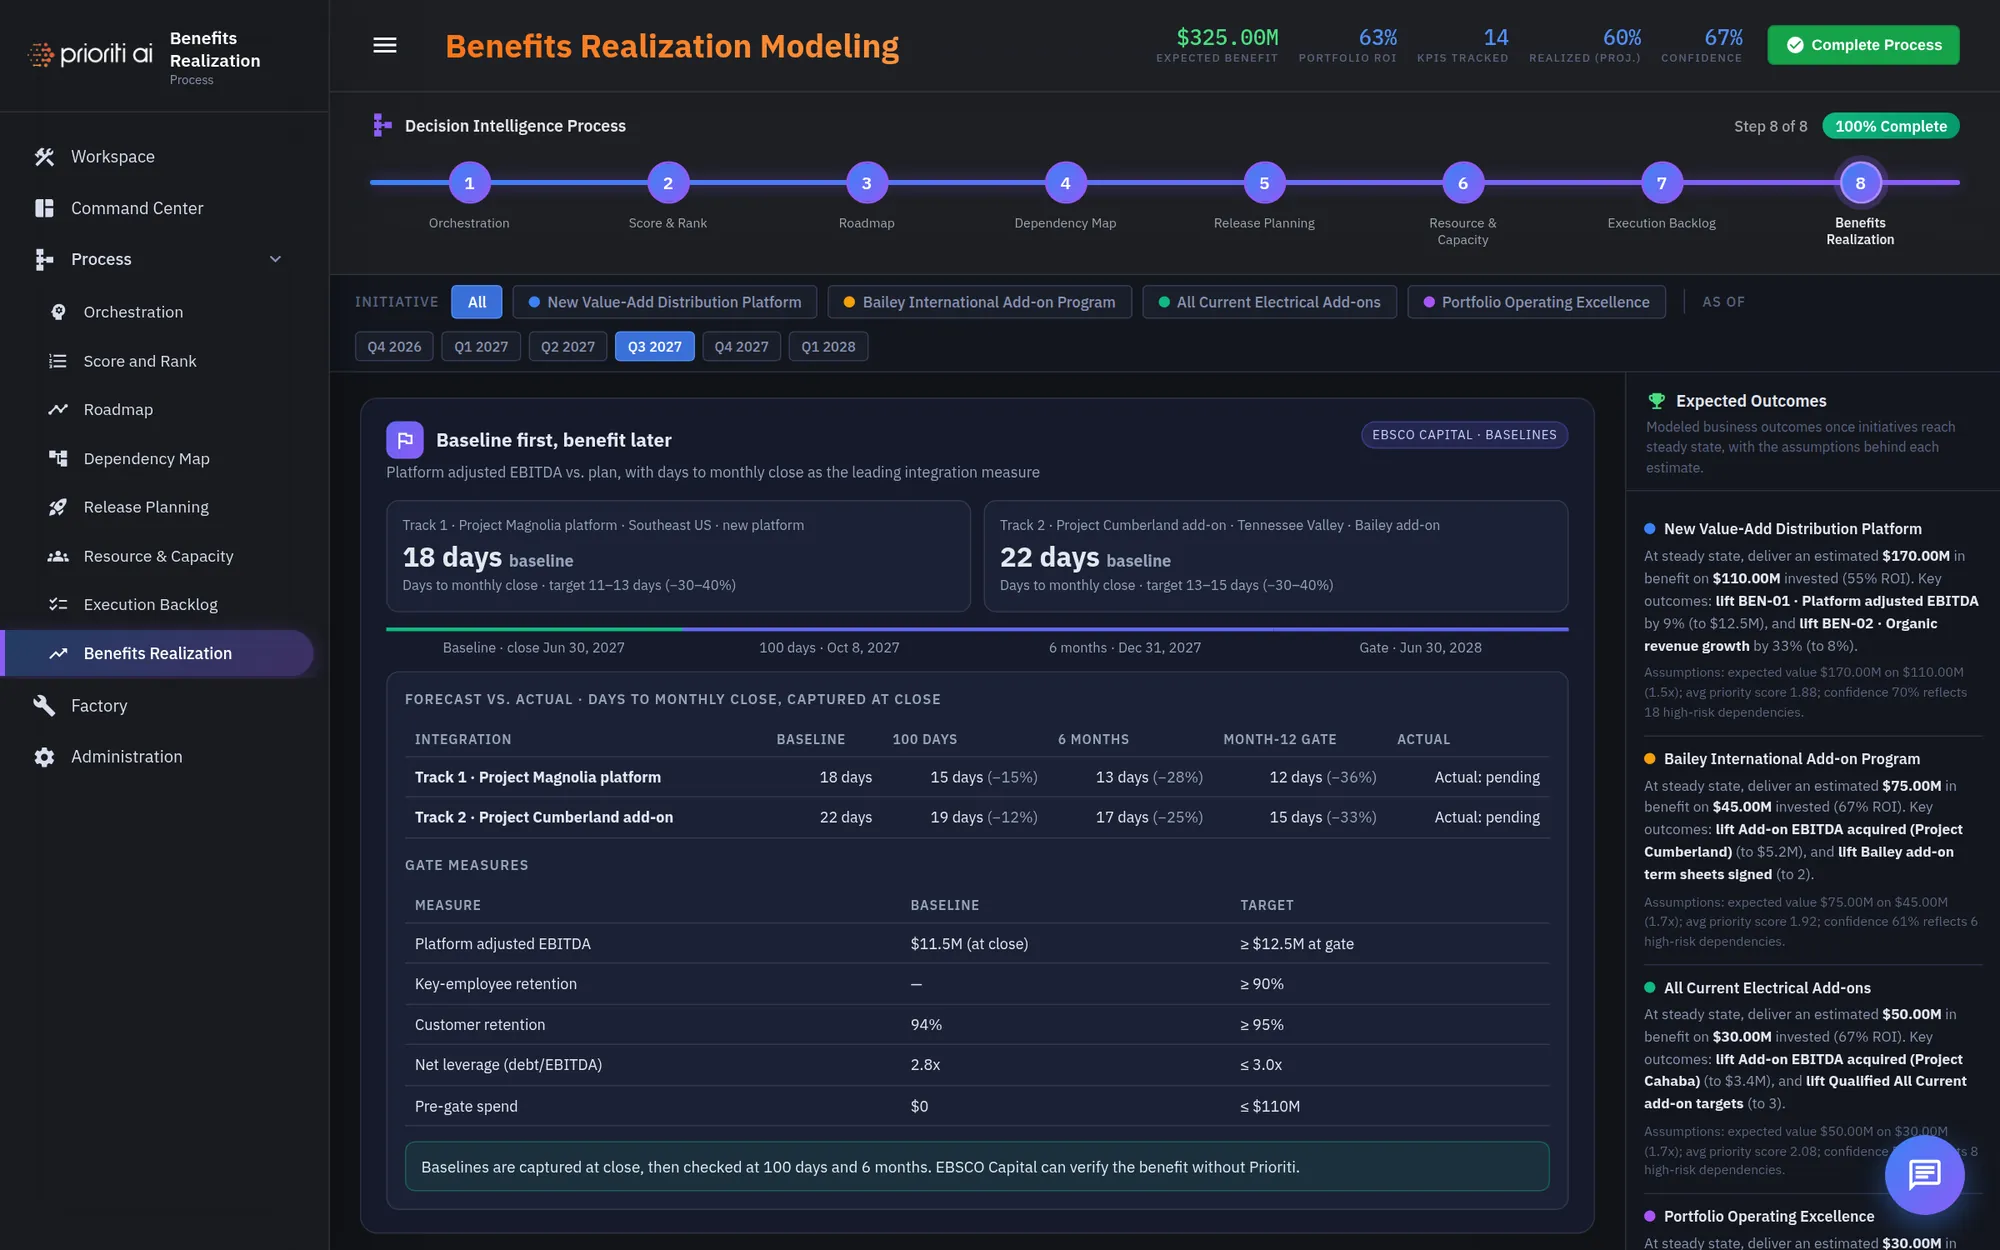2000x1250 pixels.
Task: Jump to step 6 Resource & Capacity
Action: coord(1463,183)
